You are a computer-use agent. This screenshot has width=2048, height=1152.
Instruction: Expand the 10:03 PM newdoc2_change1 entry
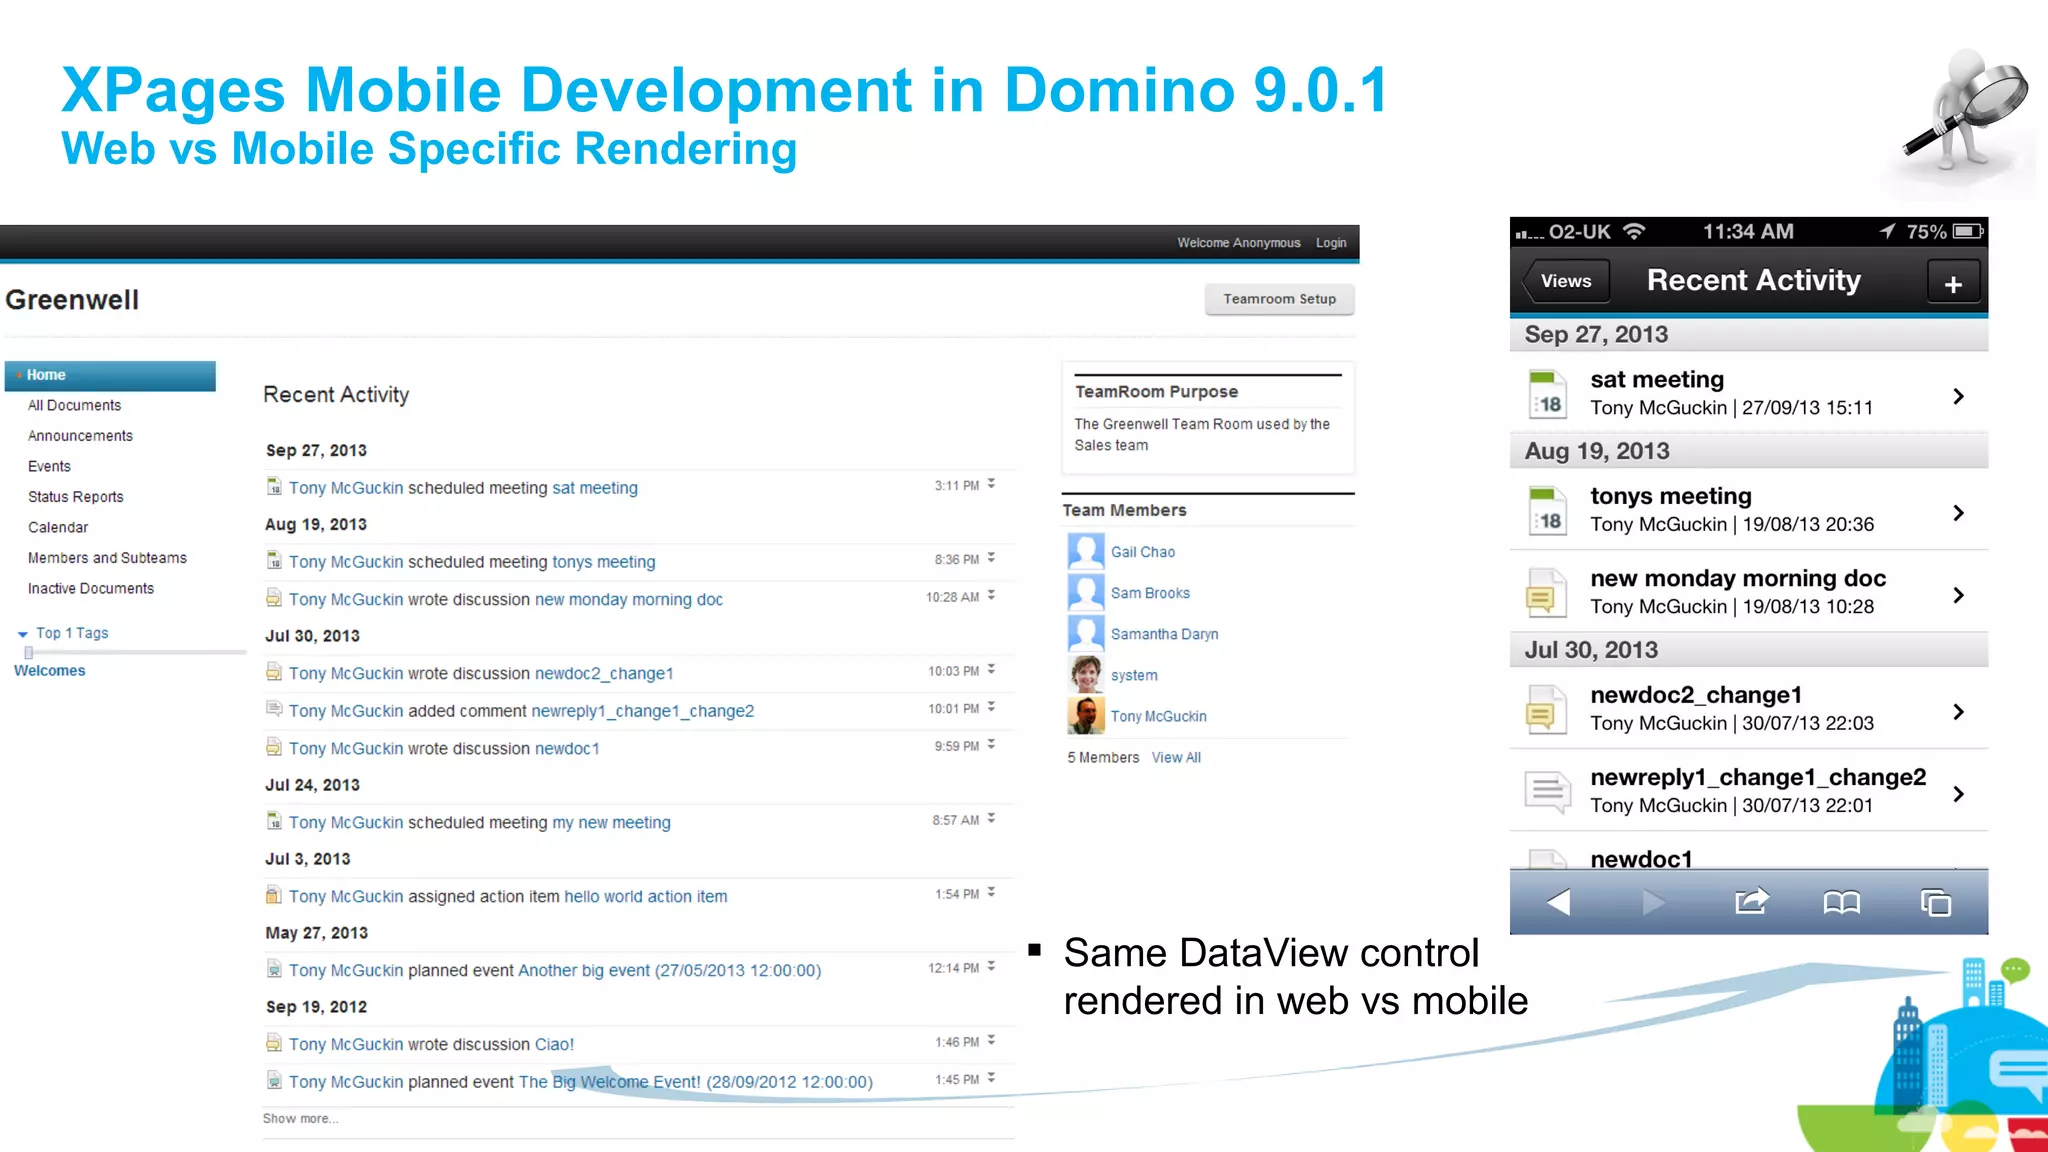(991, 670)
